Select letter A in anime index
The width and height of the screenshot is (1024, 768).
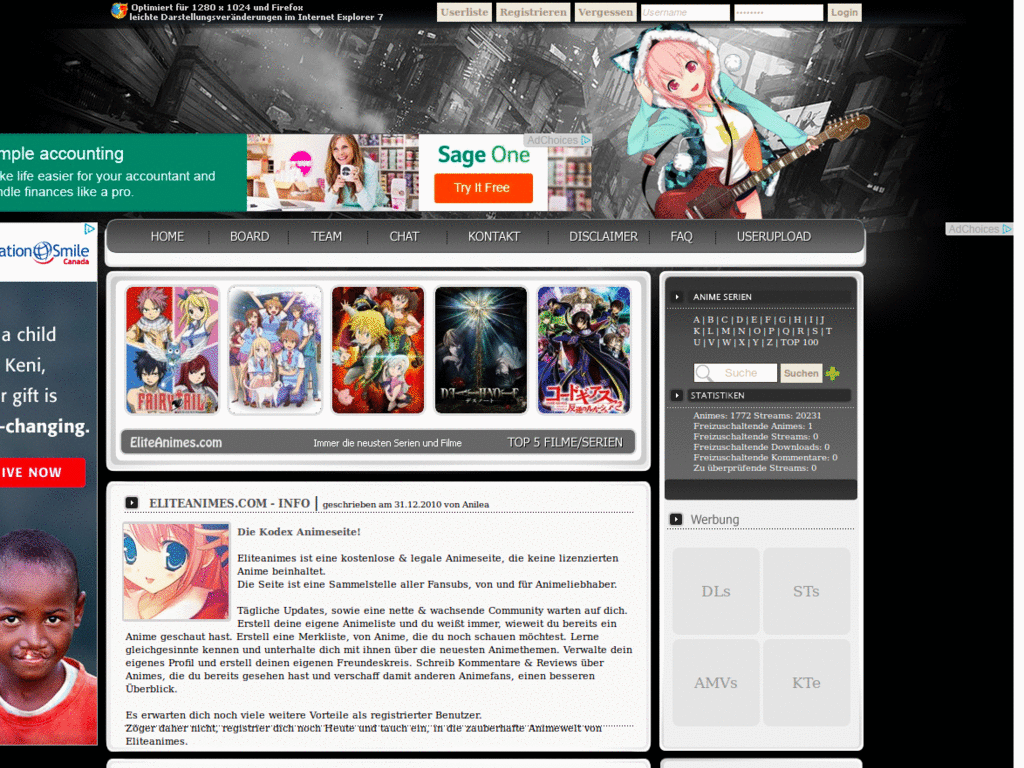click(x=696, y=320)
